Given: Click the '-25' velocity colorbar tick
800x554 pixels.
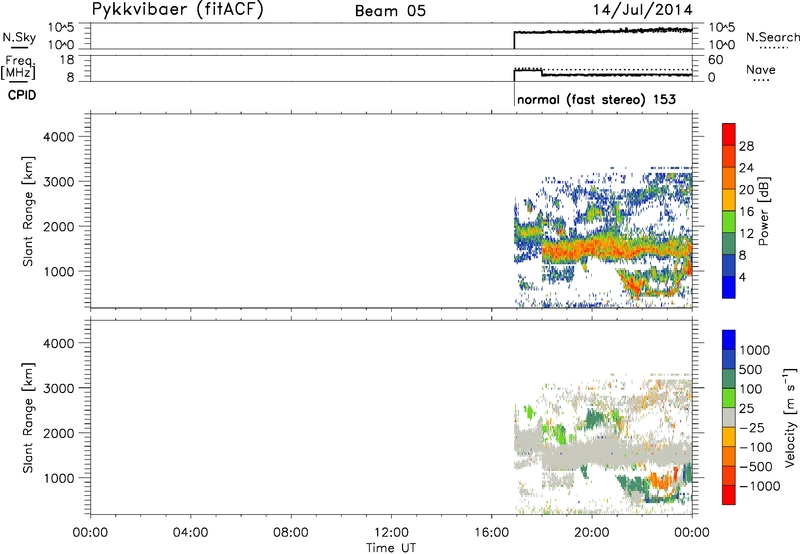Looking at the screenshot, I should pos(750,428).
